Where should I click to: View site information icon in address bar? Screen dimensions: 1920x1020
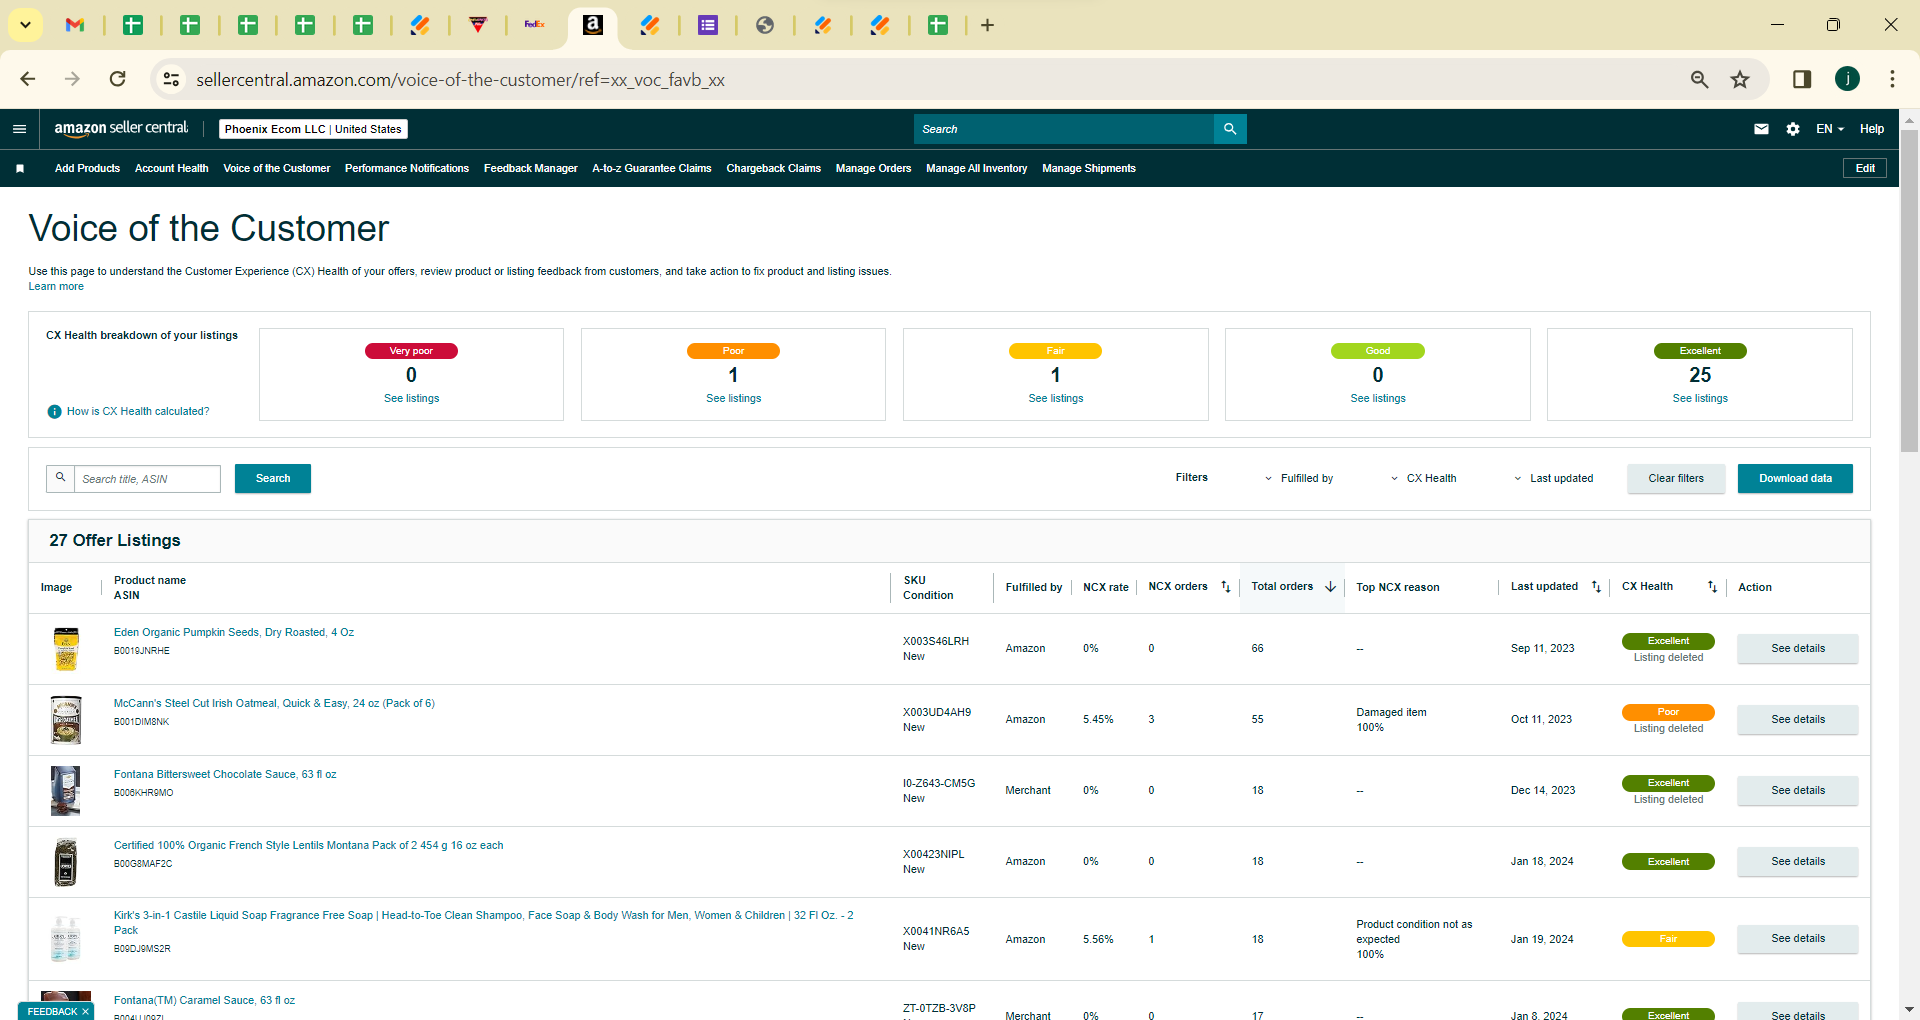172,79
